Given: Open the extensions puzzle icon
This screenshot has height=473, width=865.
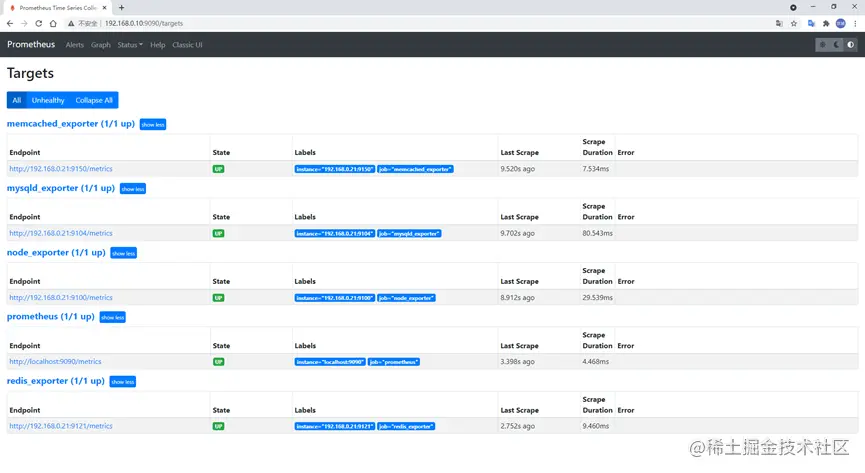Looking at the screenshot, I should 826,23.
